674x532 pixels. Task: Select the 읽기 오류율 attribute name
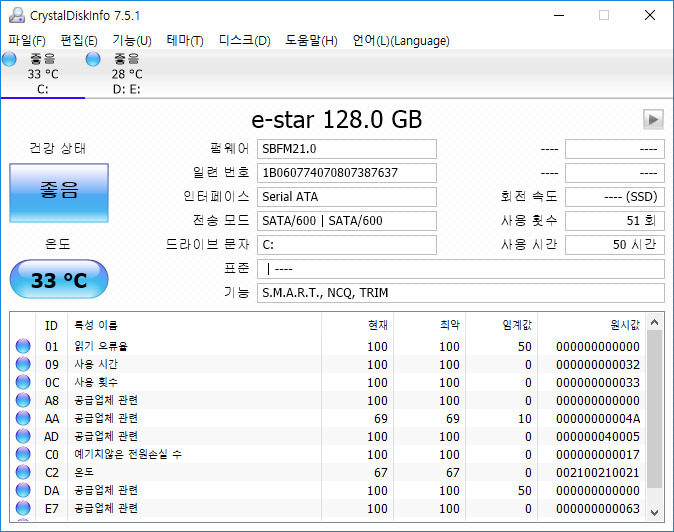click(x=101, y=346)
